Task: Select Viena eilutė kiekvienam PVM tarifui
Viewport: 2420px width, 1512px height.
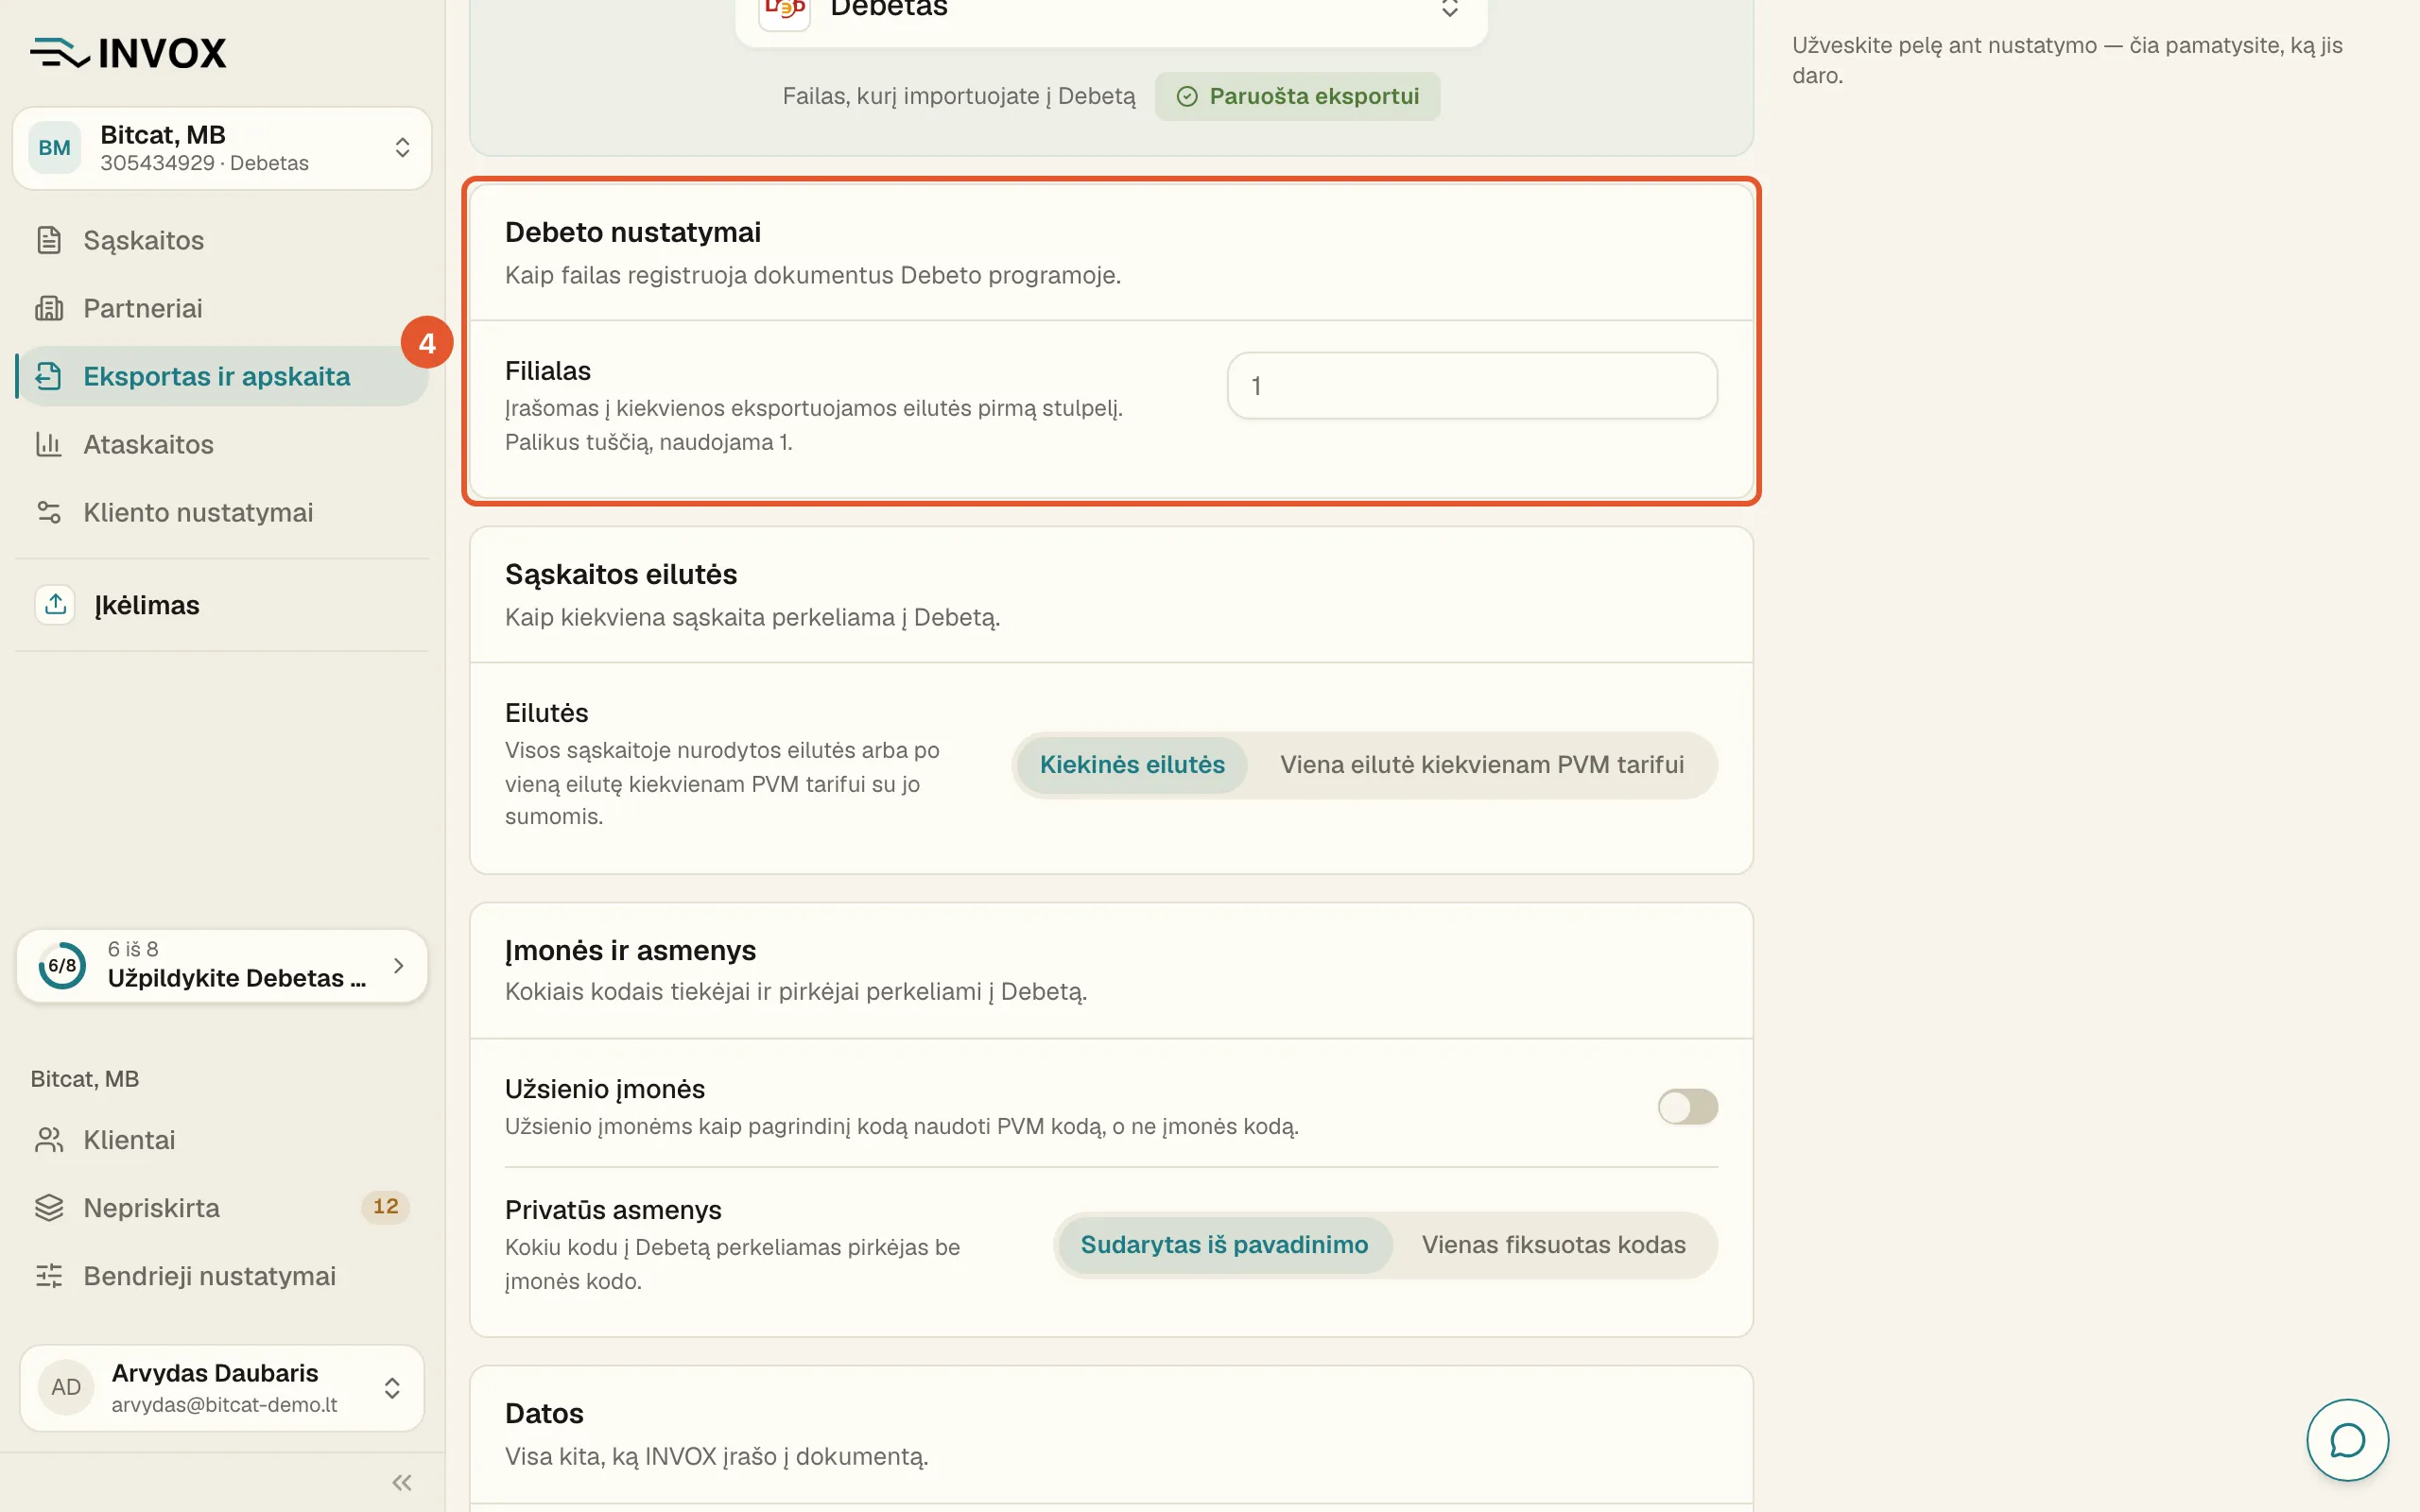Action: (x=1482, y=765)
